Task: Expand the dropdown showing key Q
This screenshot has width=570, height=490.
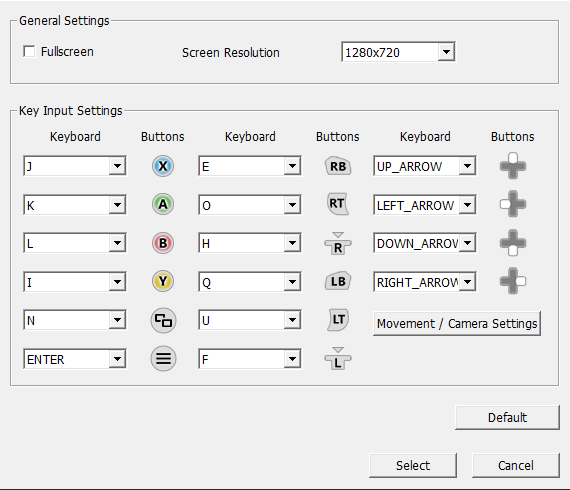Action: (x=249, y=282)
